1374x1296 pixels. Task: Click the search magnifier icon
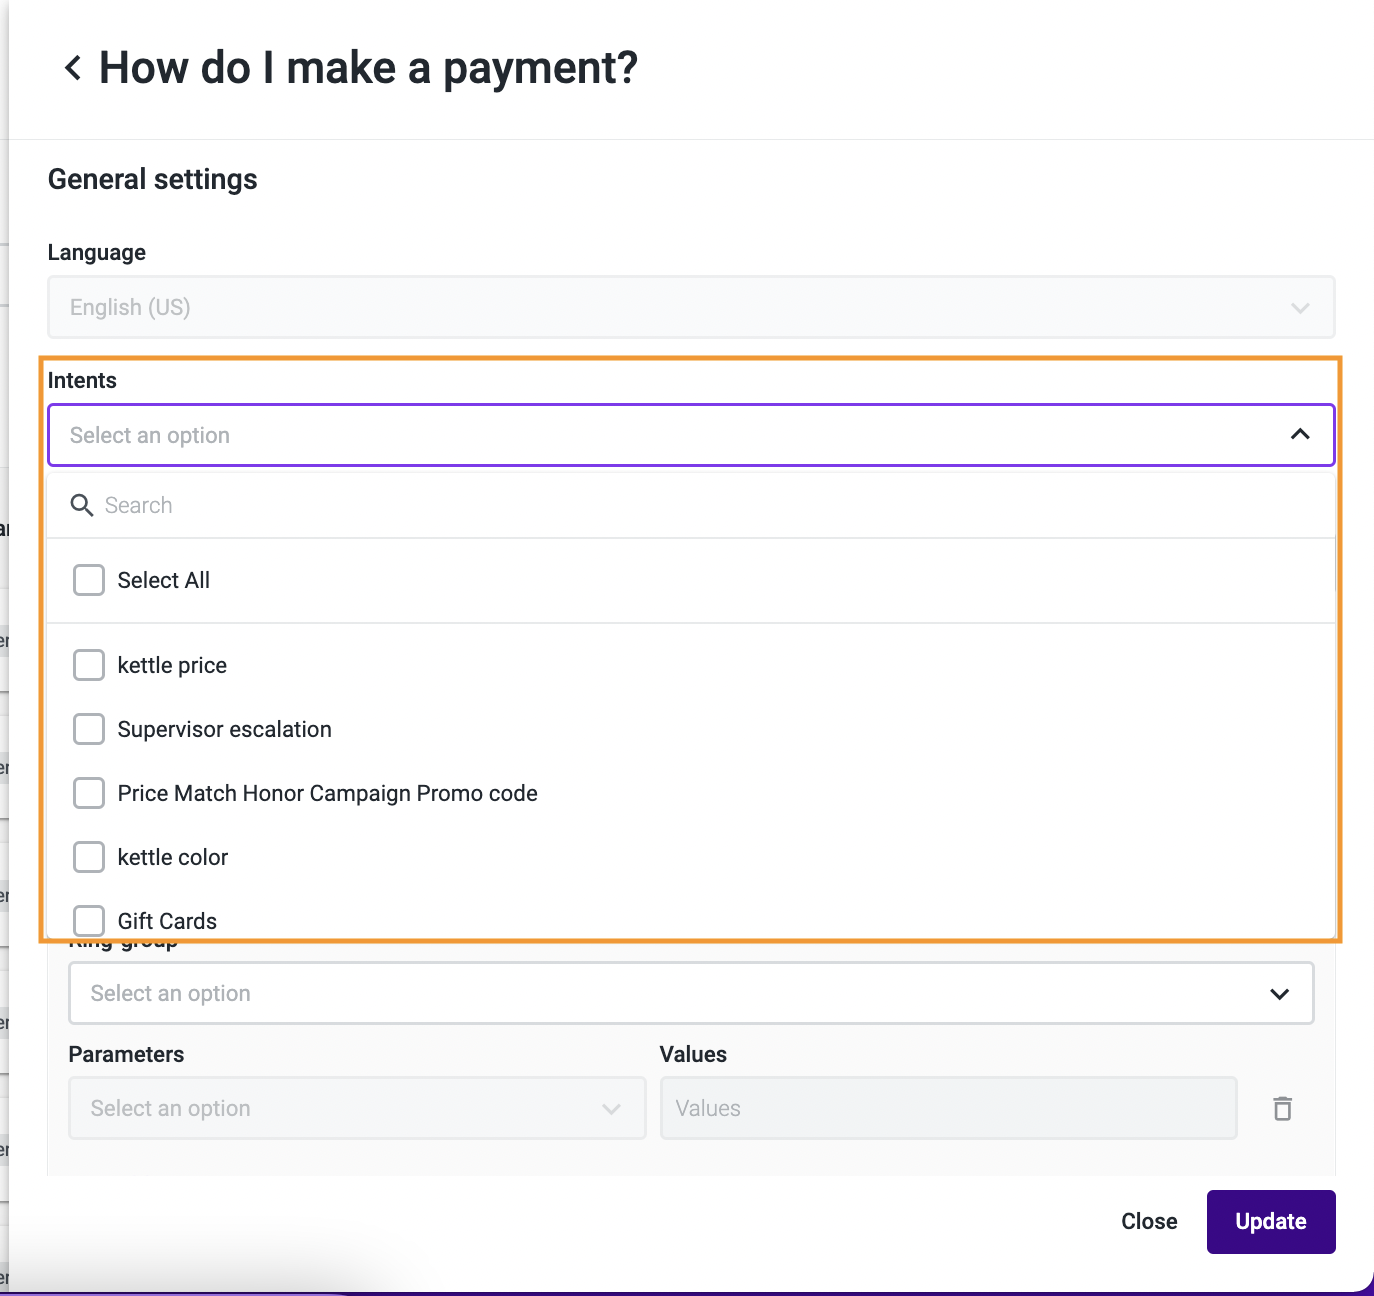(82, 505)
